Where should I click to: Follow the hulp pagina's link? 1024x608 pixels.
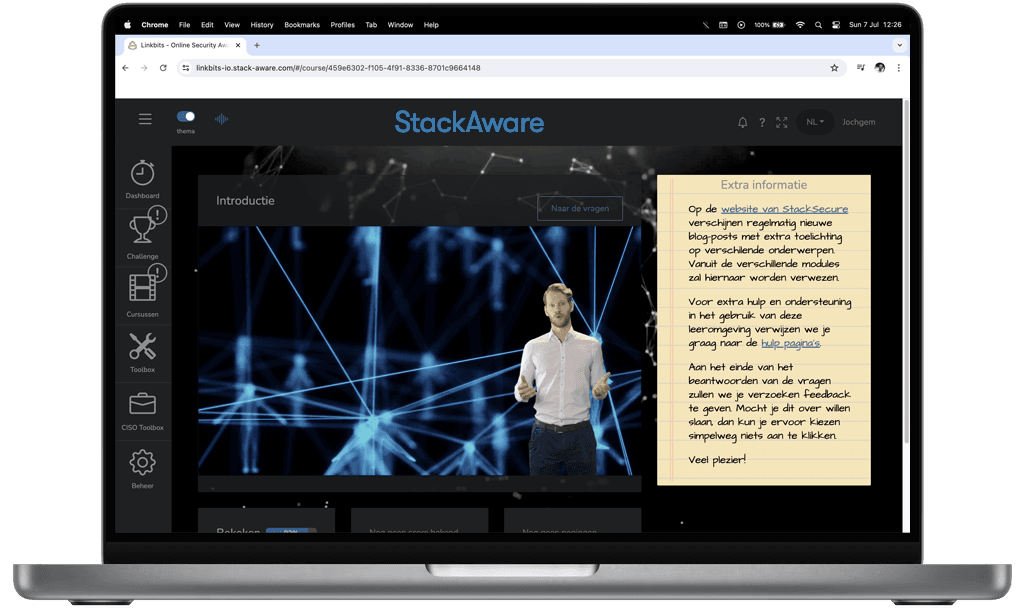tap(790, 343)
